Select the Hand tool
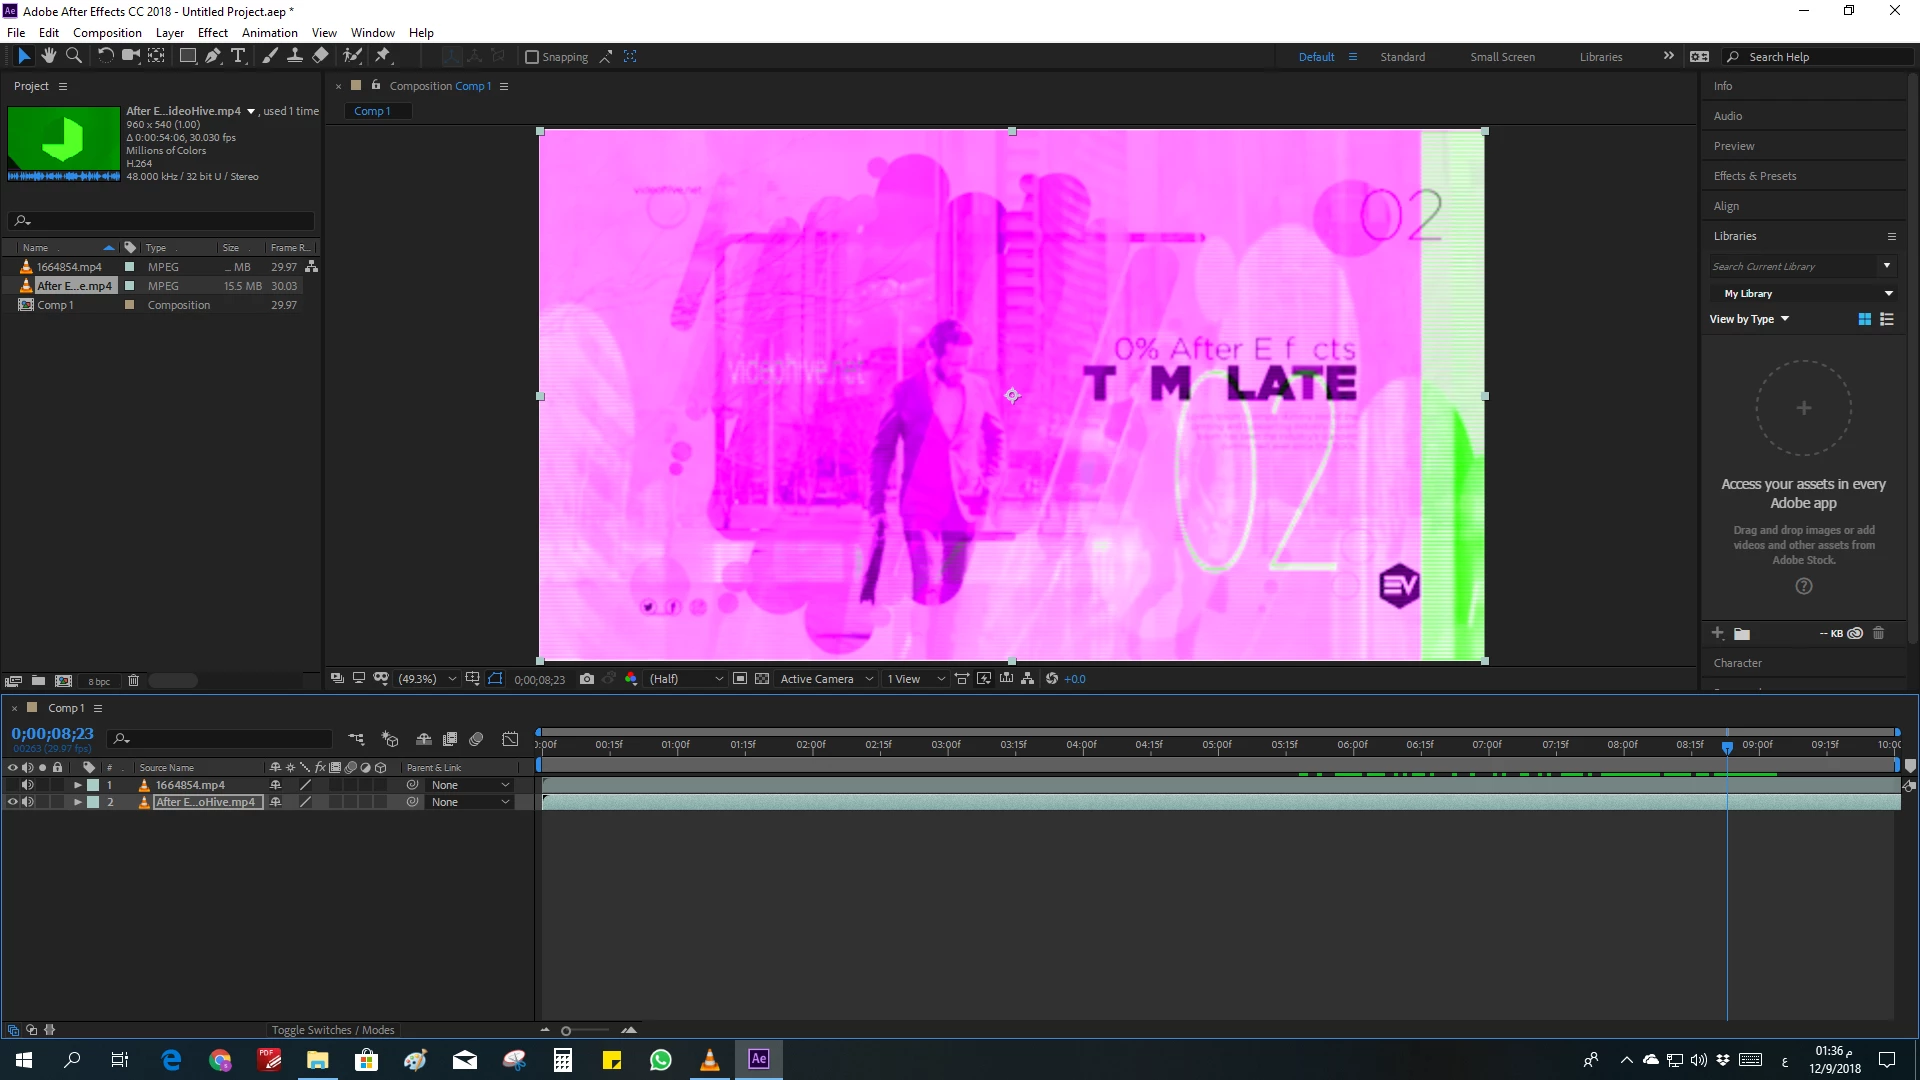Viewport: 1920px width, 1080px height. [48, 56]
